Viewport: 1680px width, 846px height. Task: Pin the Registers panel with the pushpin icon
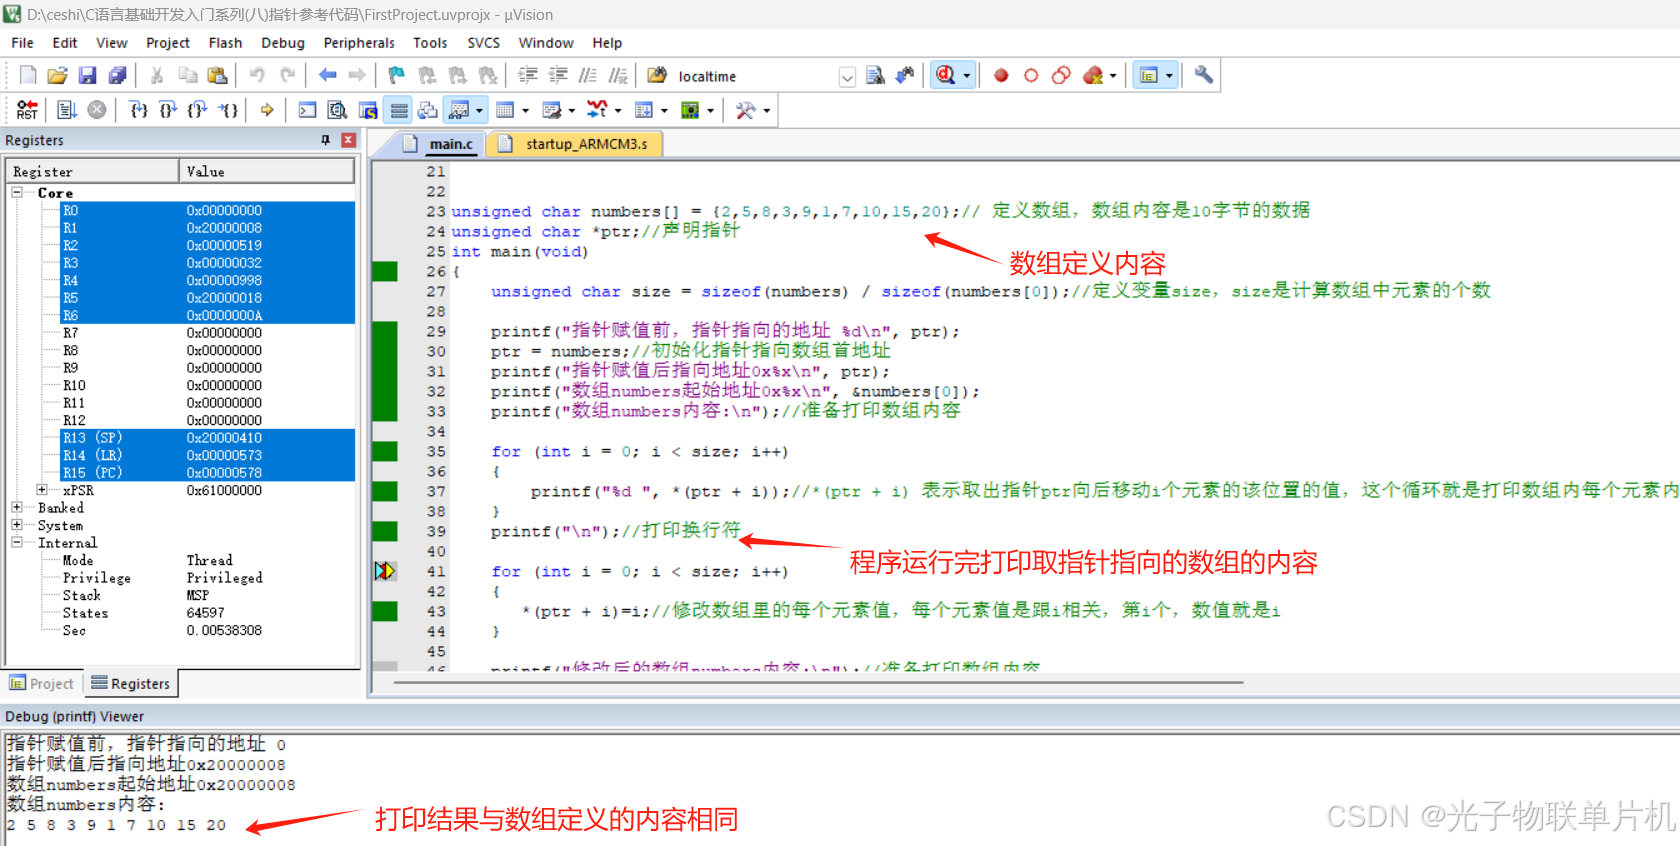325,140
